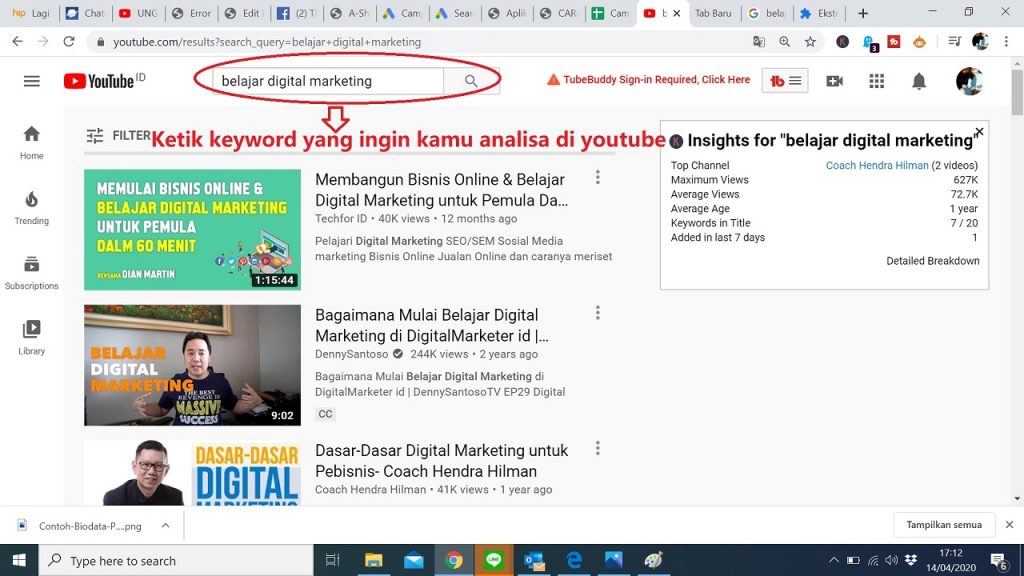Open the YouTube hamburger guide menu

coord(31,81)
